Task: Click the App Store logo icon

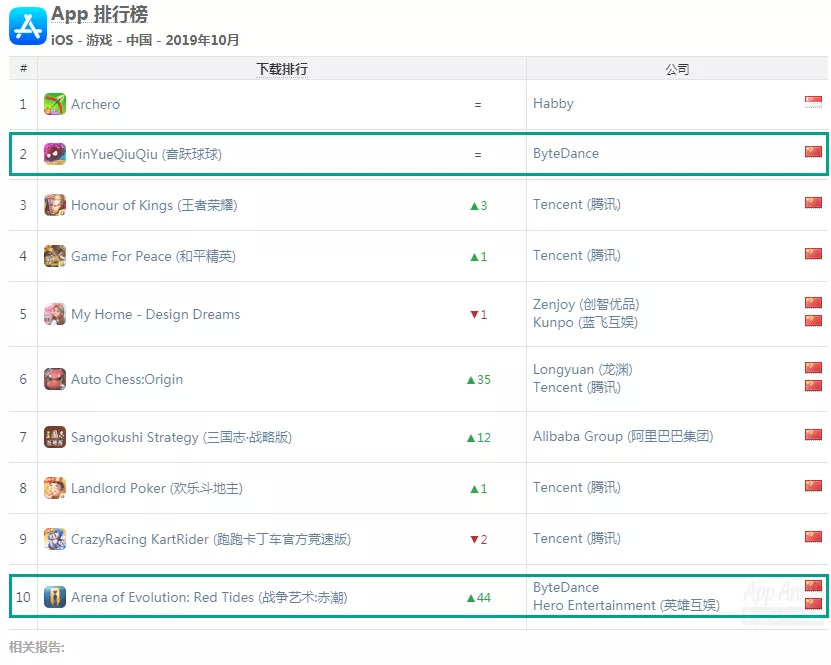Action: (x=28, y=26)
